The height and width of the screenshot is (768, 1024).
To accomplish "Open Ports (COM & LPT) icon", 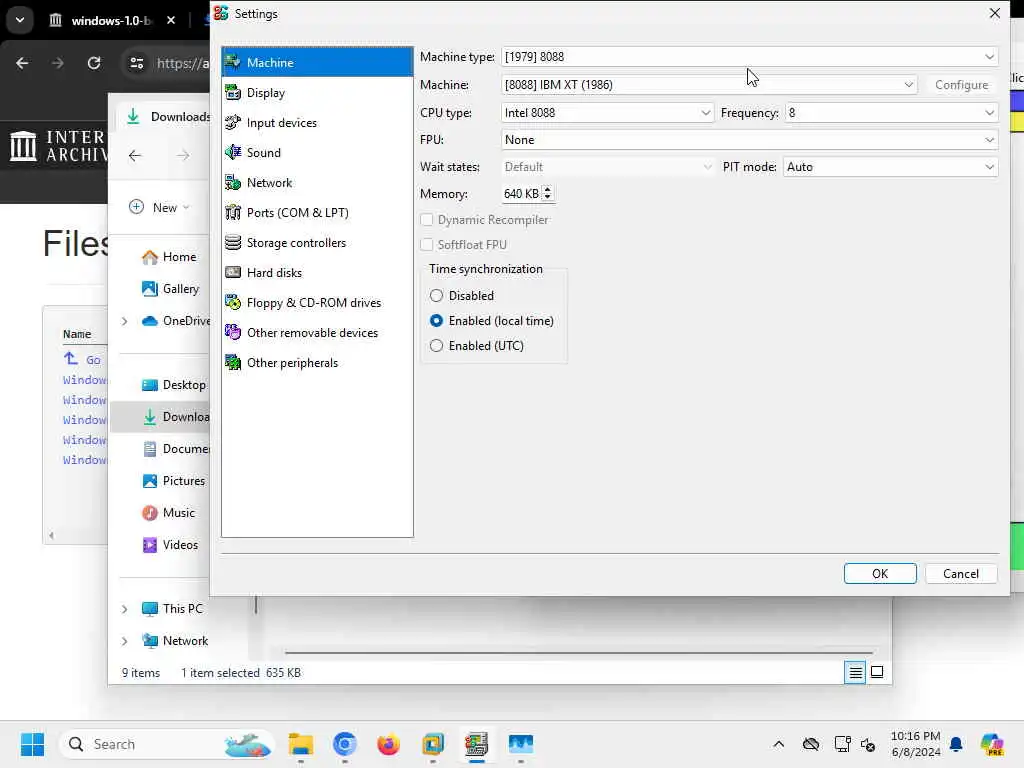I will pyautogui.click(x=232, y=212).
